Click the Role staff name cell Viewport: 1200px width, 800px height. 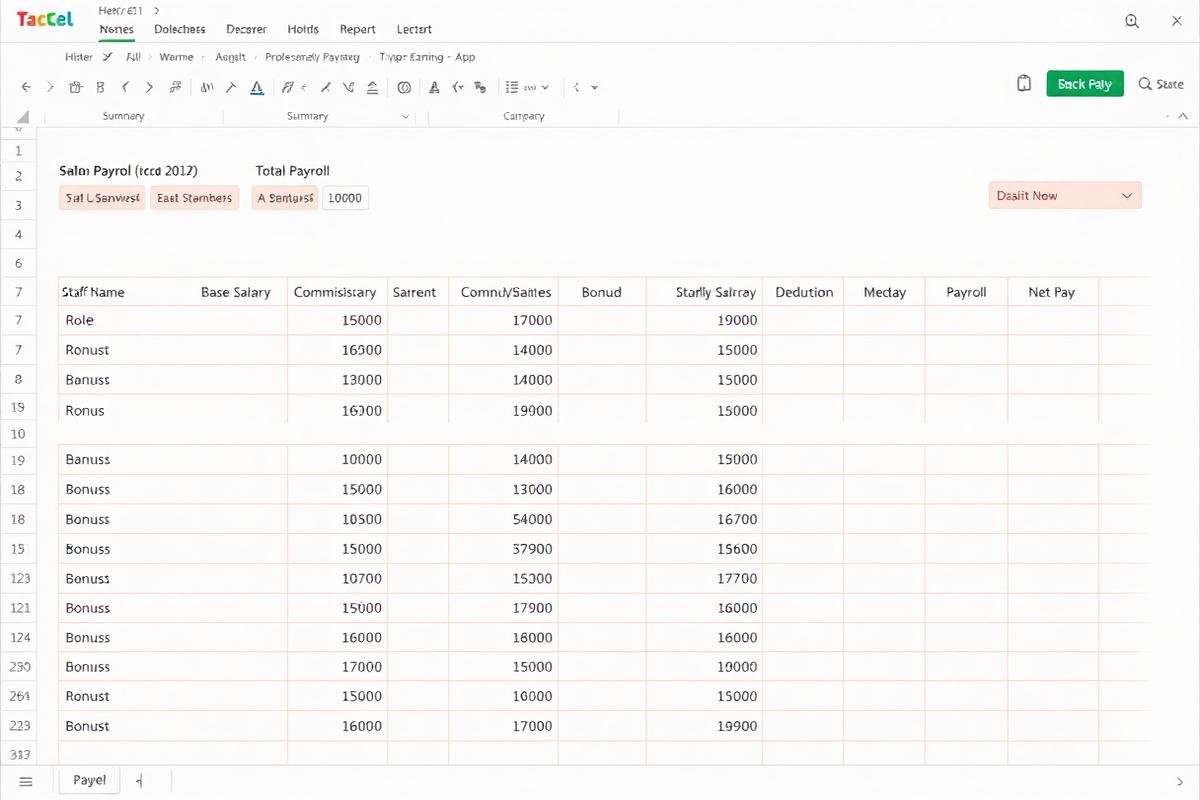coord(173,320)
